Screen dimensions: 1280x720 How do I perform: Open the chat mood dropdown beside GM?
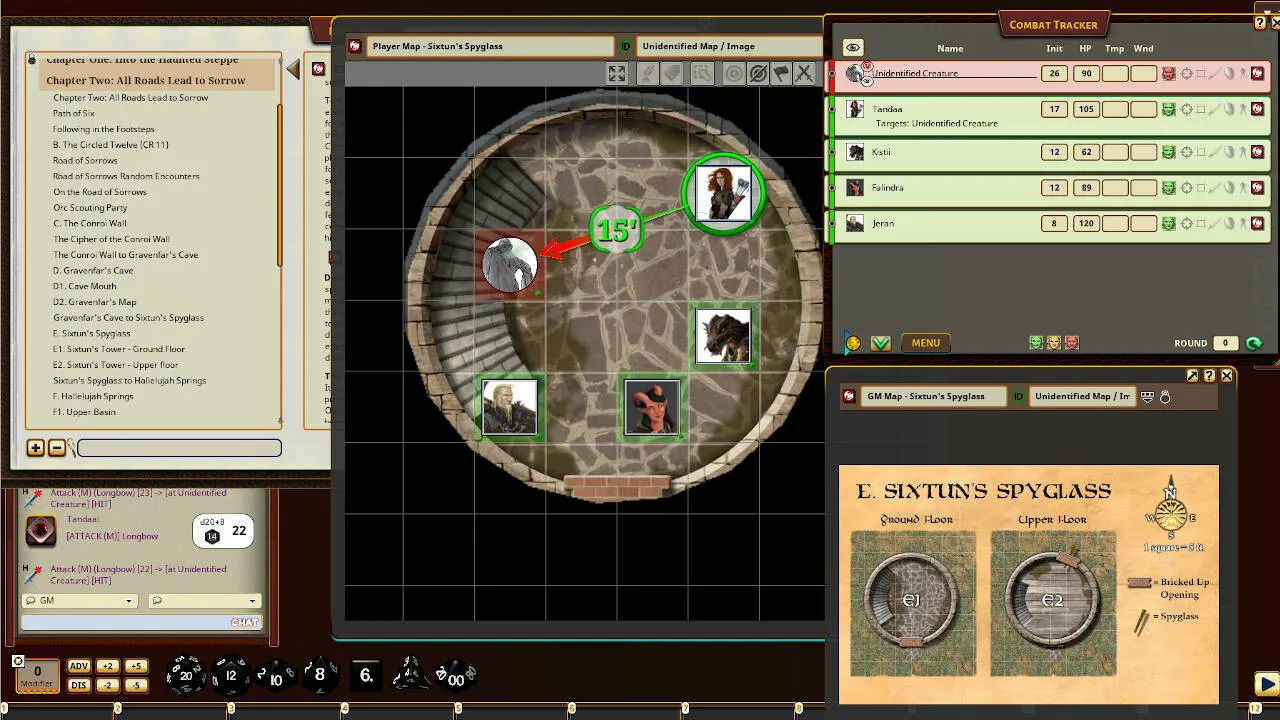204,601
